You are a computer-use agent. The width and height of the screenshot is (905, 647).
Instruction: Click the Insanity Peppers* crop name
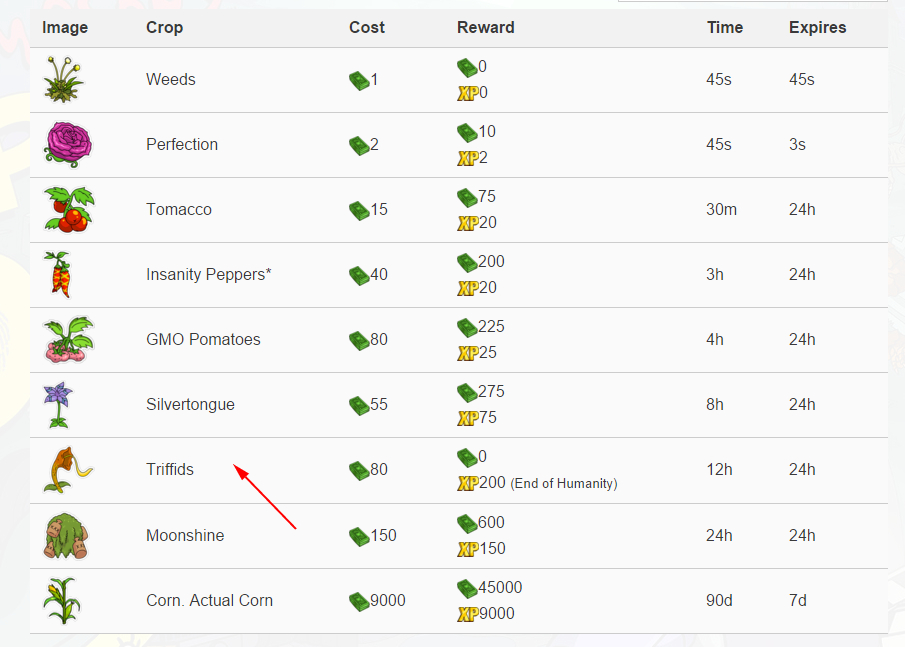pos(208,275)
